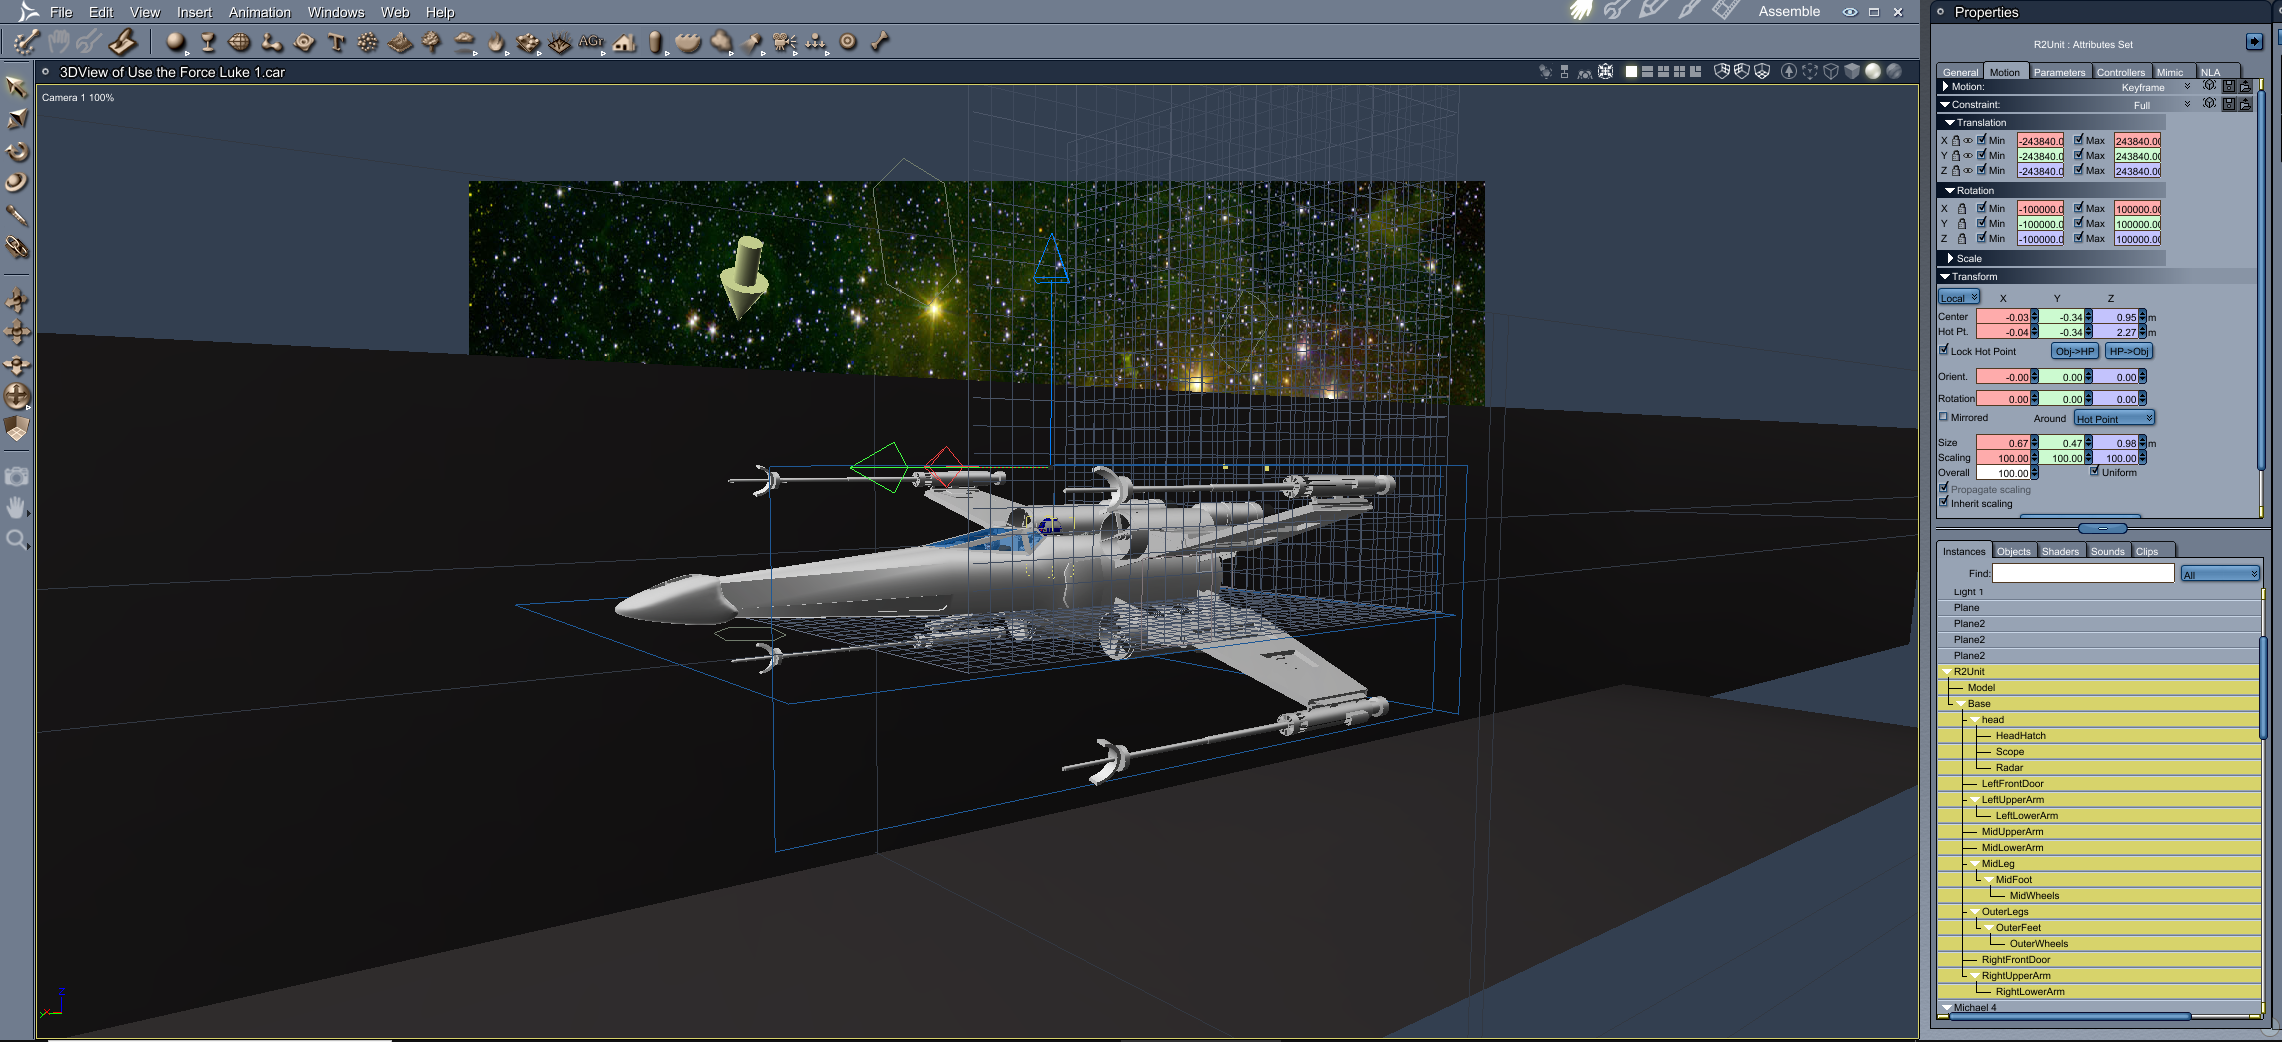This screenshot has width=2282, height=1042.
Task: Click the house icon in the toolbar
Action: pos(625,42)
